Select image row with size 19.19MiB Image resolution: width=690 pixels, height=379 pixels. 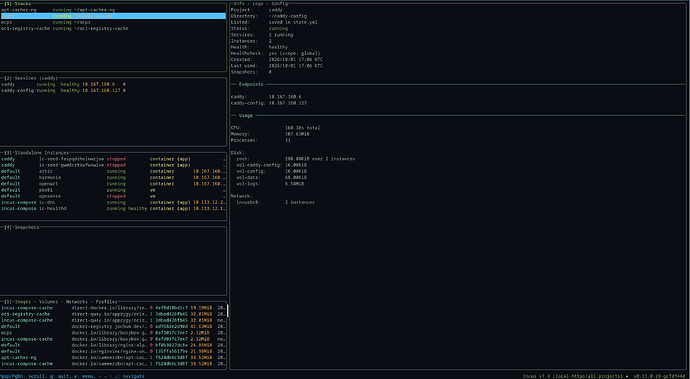point(113,308)
